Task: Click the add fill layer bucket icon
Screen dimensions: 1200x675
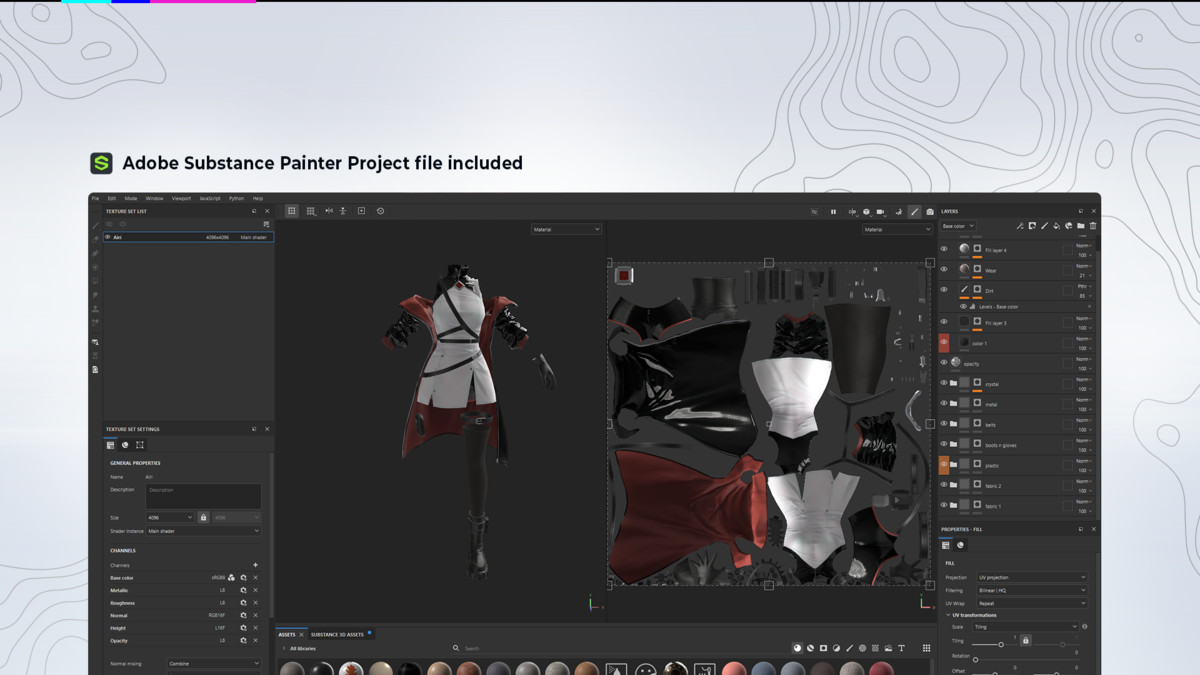Action: point(1057,226)
